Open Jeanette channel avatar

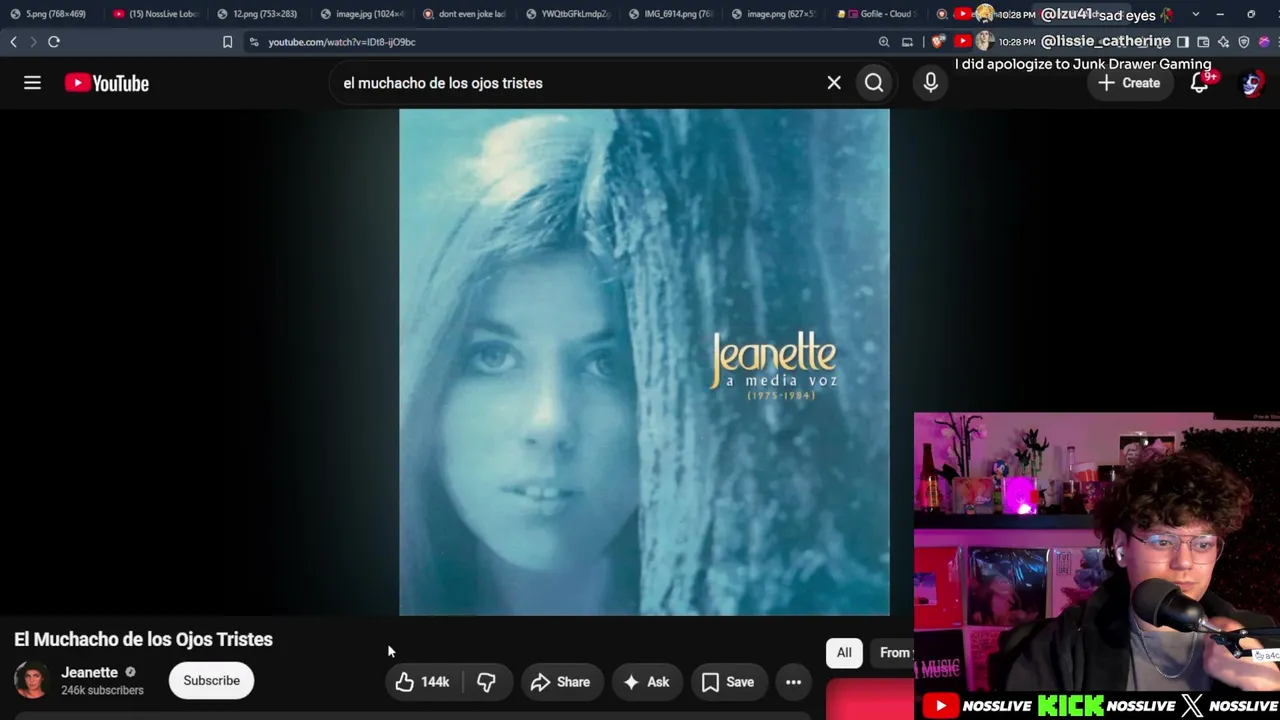point(31,680)
